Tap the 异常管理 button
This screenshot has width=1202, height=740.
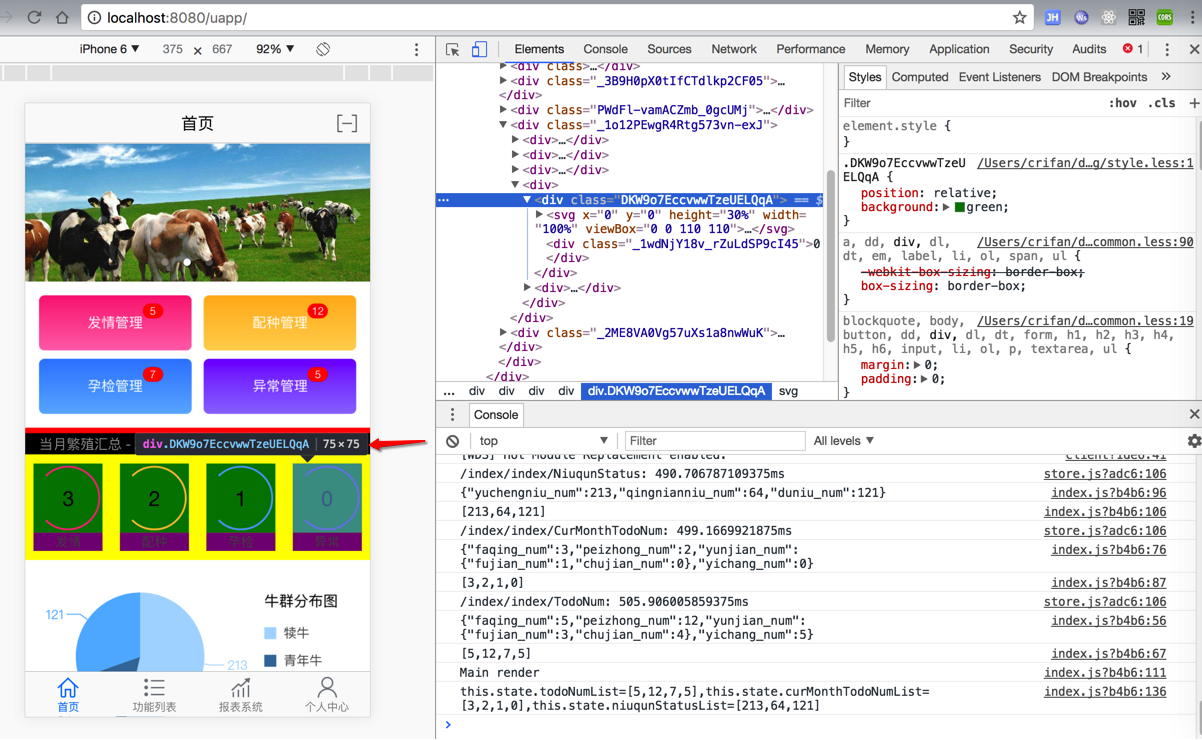coord(280,386)
